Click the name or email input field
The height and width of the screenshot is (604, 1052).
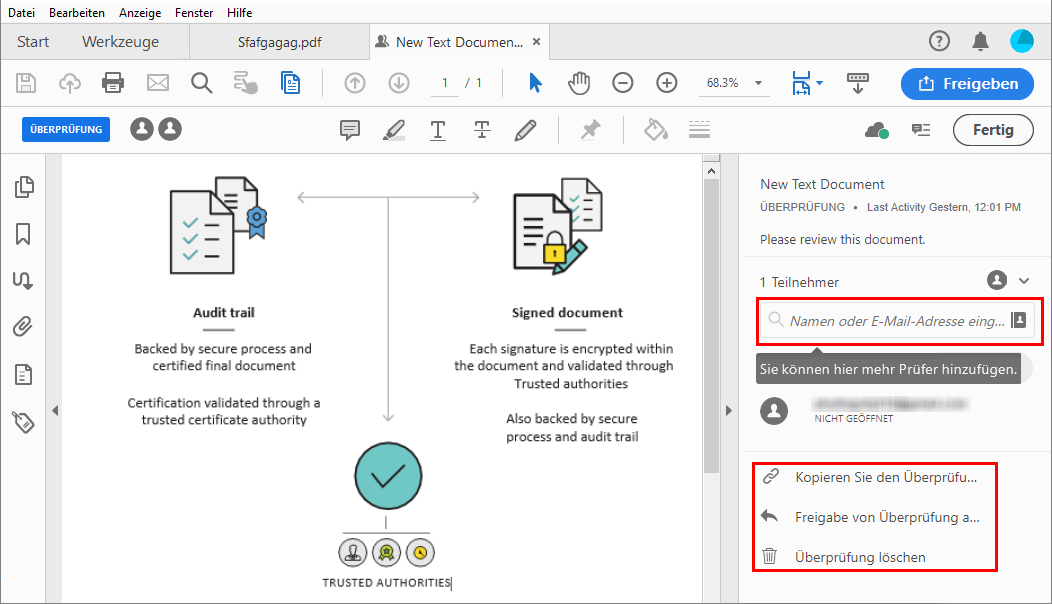(898, 321)
